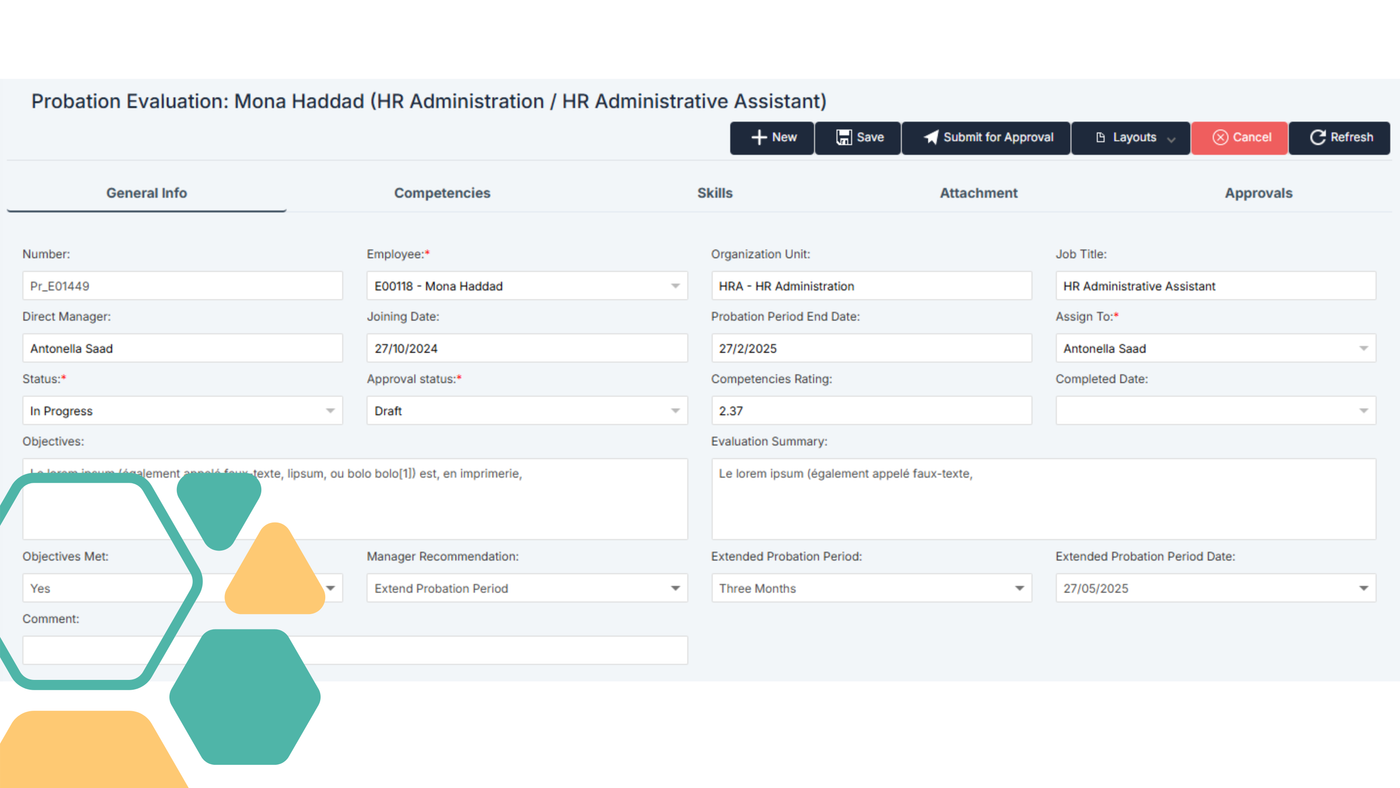
Task: Open the Manager Recommendation dropdown
Action: [x=676, y=588]
